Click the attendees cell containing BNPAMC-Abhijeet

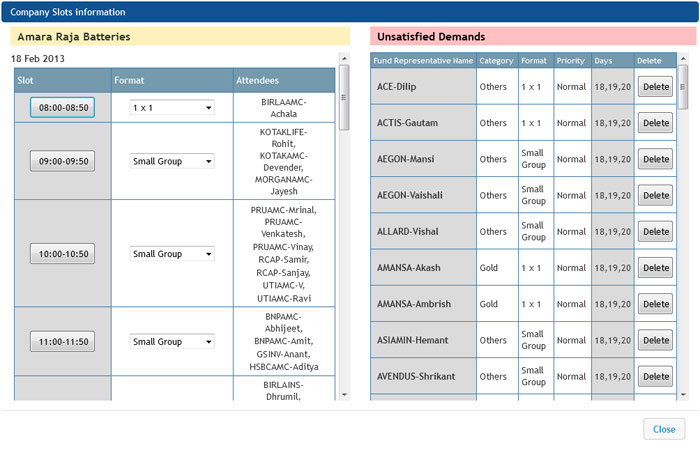[x=284, y=342]
